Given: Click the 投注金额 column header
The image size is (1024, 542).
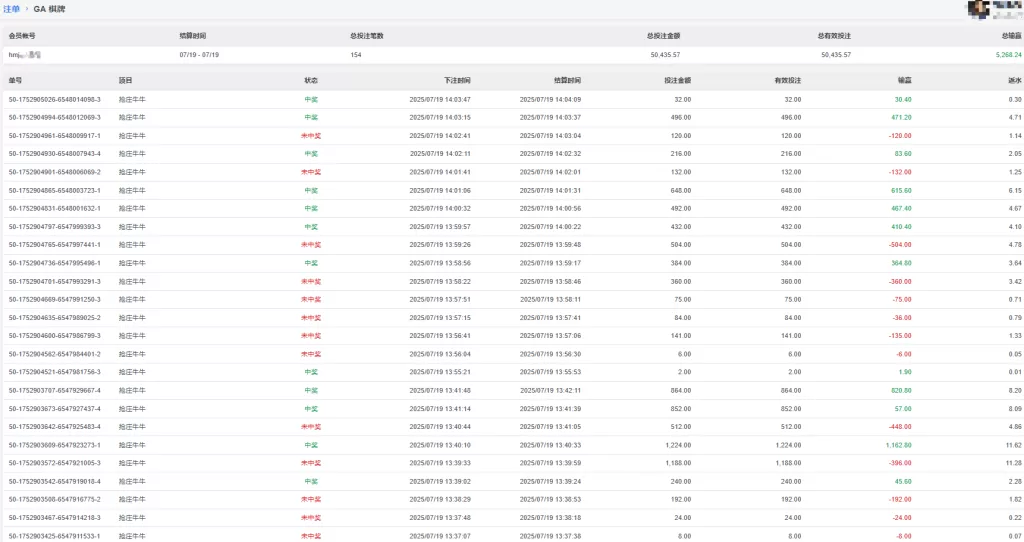Looking at the screenshot, I should (x=677, y=80).
